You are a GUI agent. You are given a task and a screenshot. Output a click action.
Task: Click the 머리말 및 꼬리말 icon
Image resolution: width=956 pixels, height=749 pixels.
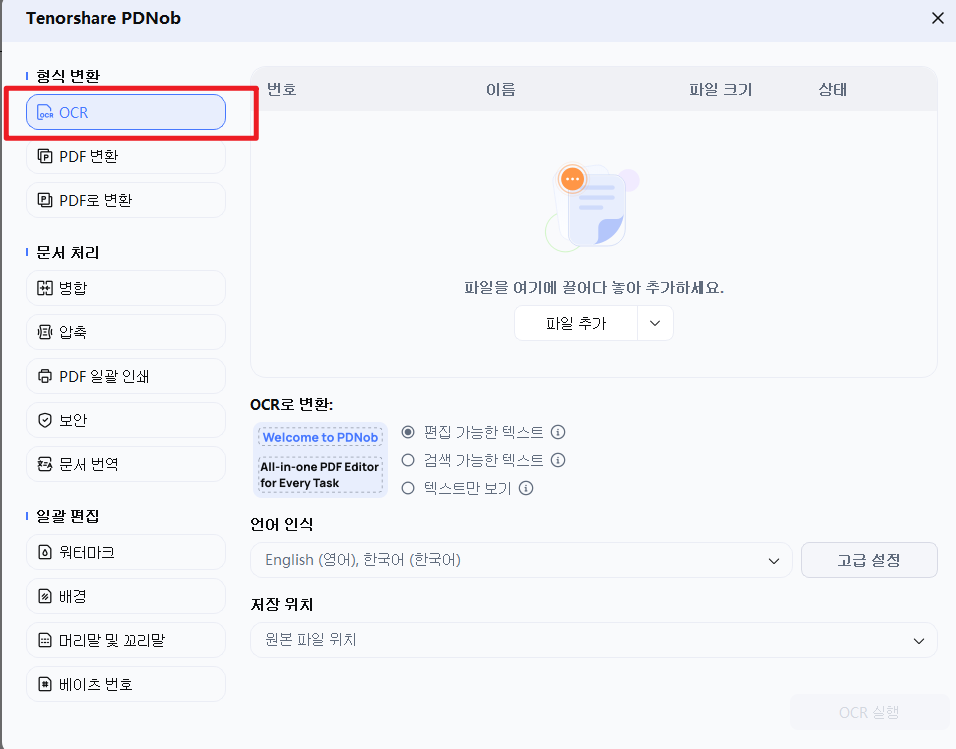click(x=45, y=640)
